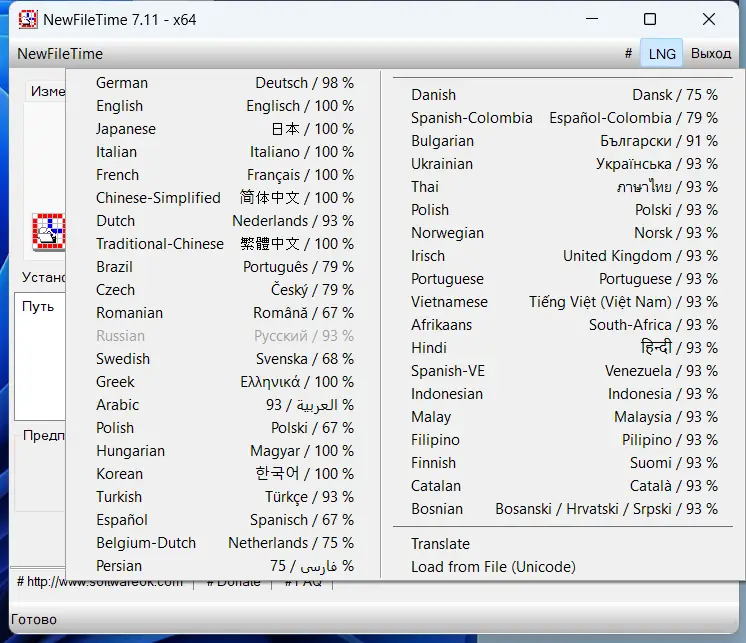Image resolution: width=746 pixels, height=643 pixels.
Task: Select English language option
Action: pos(224,106)
